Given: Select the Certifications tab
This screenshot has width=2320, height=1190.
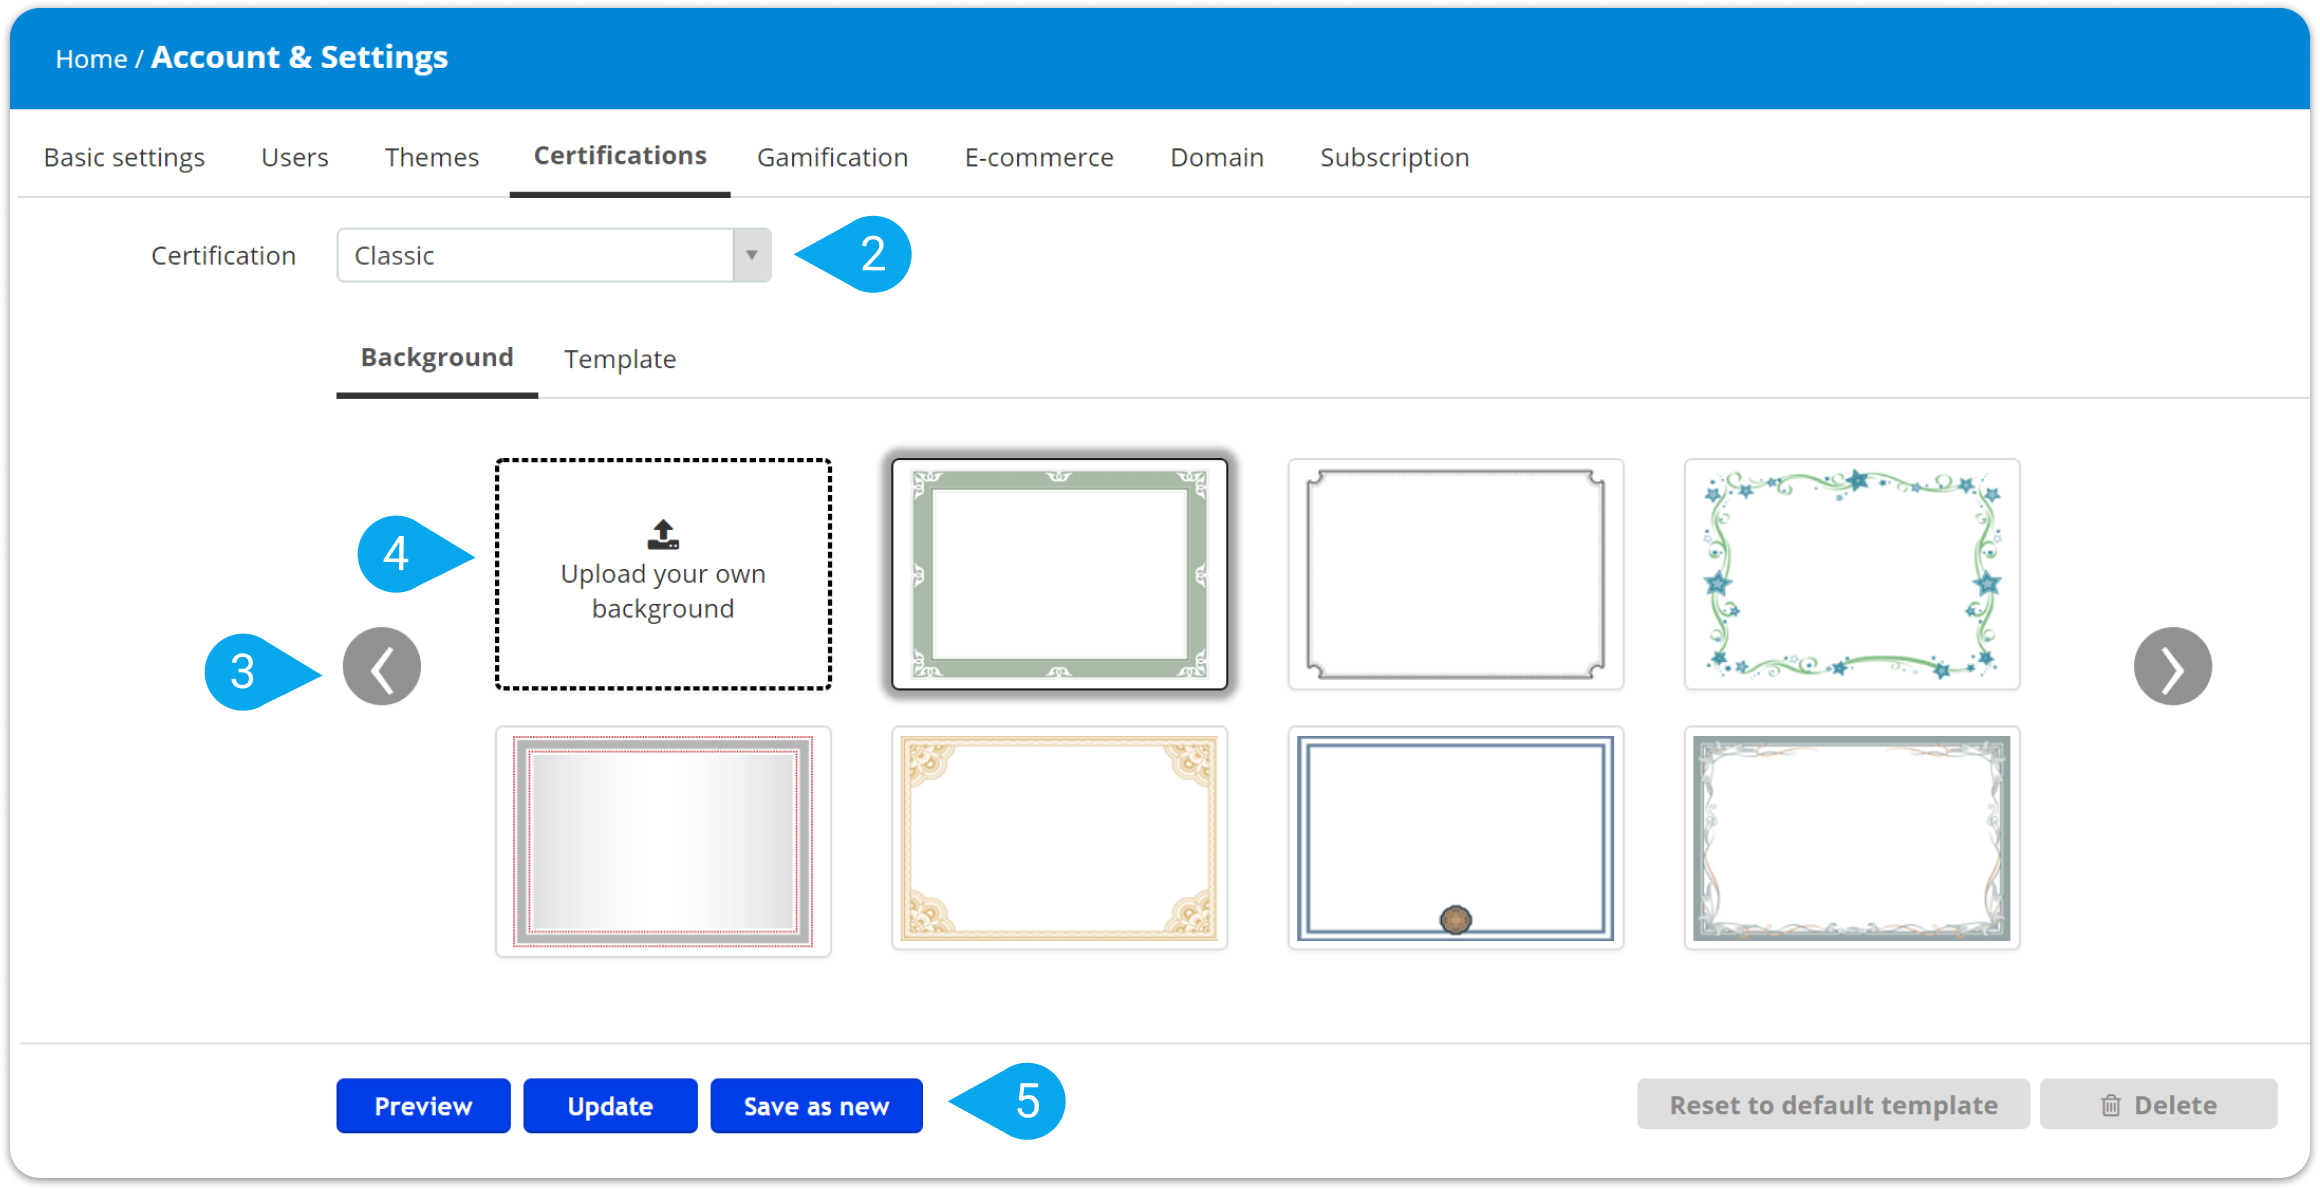Looking at the screenshot, I should pos(620,156).
